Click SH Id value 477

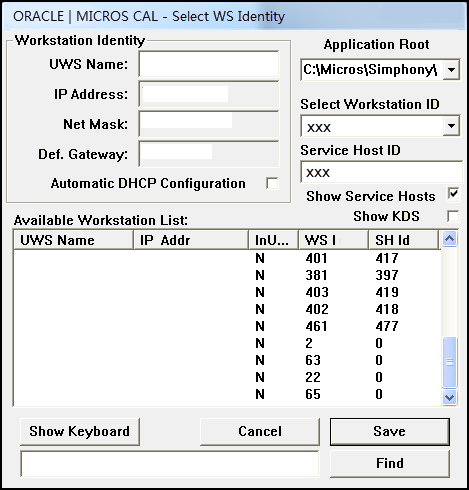pos(387,326)
